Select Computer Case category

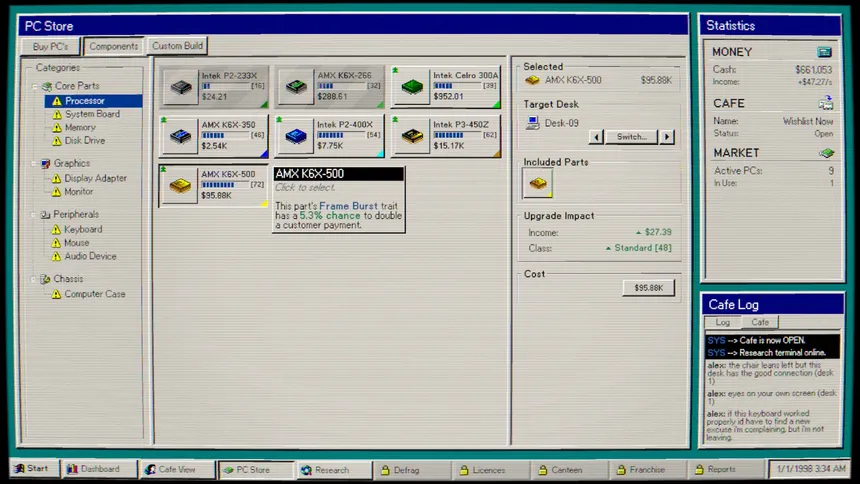(x=95, y=294)
